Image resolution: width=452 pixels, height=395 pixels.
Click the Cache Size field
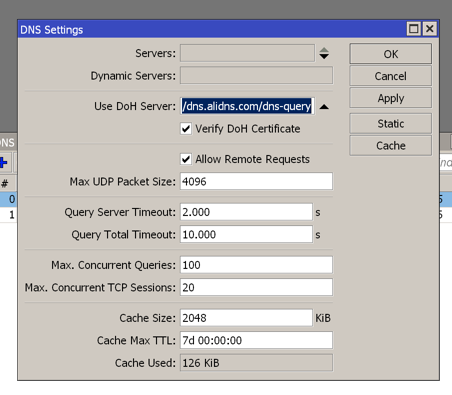tap(246, 318)
